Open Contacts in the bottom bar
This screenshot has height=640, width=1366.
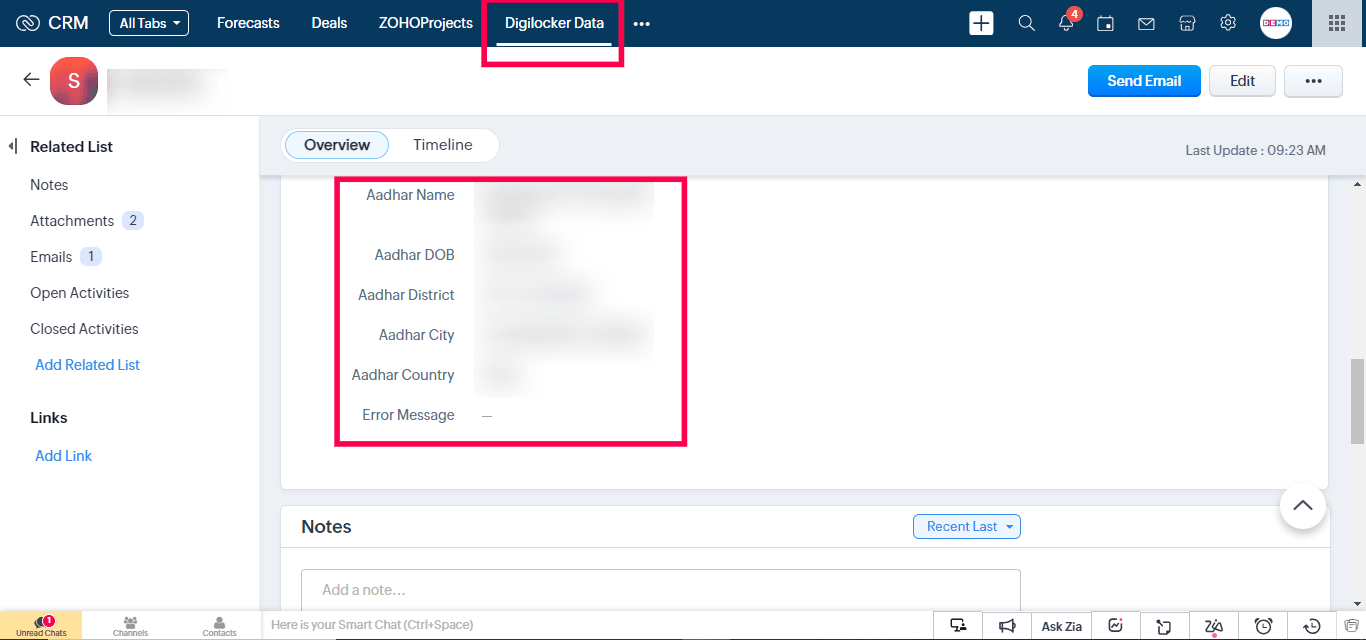tap(219, 626)
